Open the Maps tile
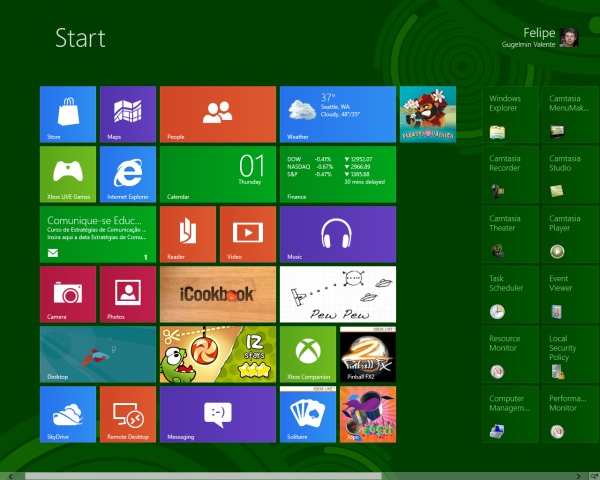Screen dimensions: 600x480 point(128,114)
